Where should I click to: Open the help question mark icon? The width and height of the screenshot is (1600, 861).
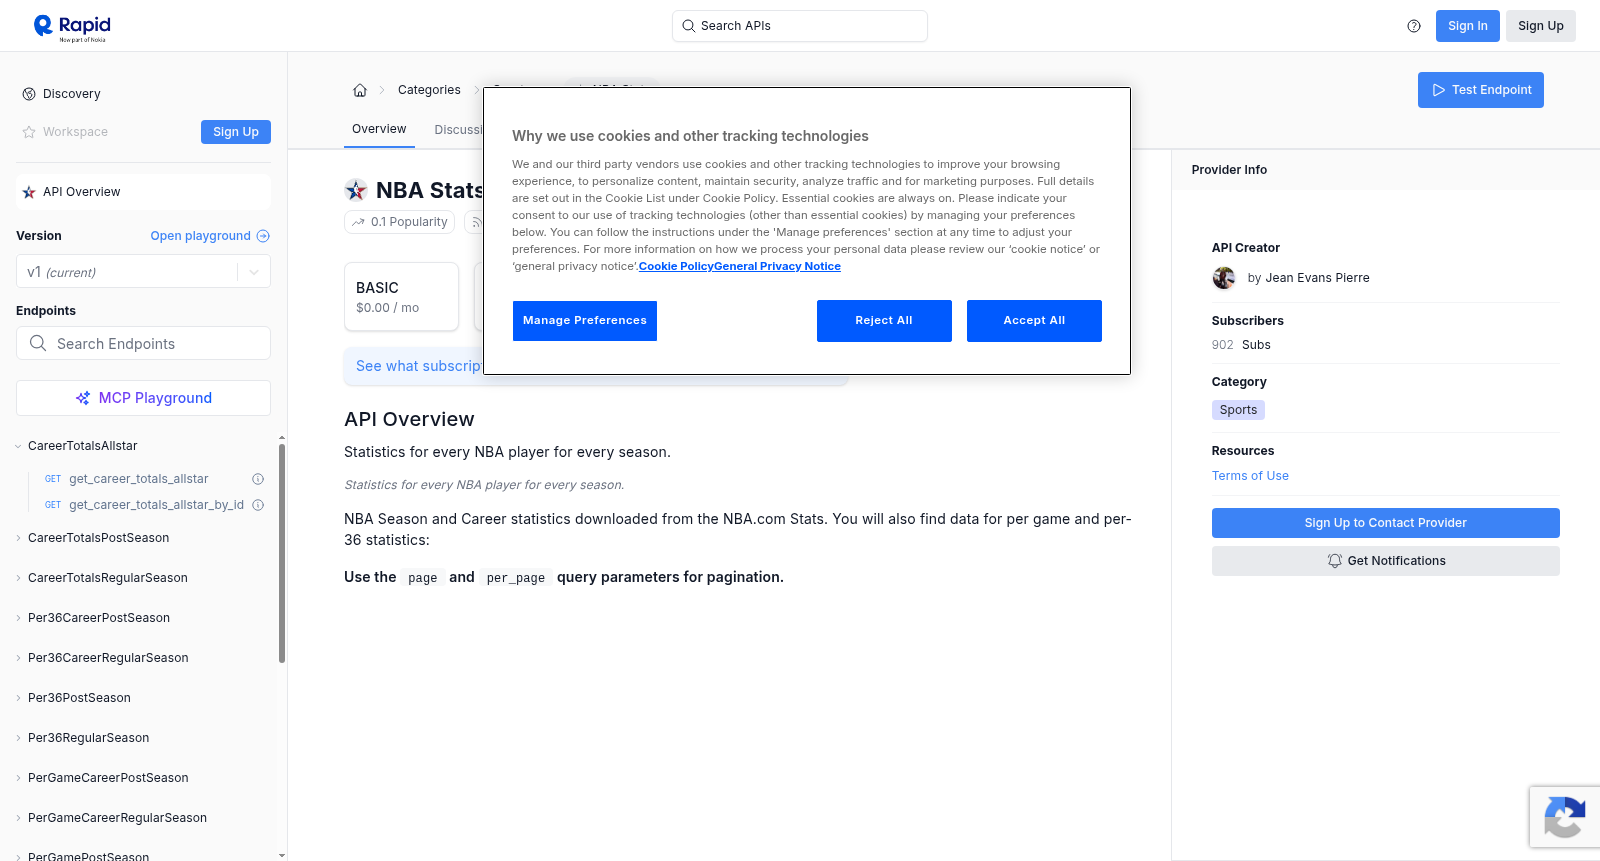click(x=1414, y=26)
